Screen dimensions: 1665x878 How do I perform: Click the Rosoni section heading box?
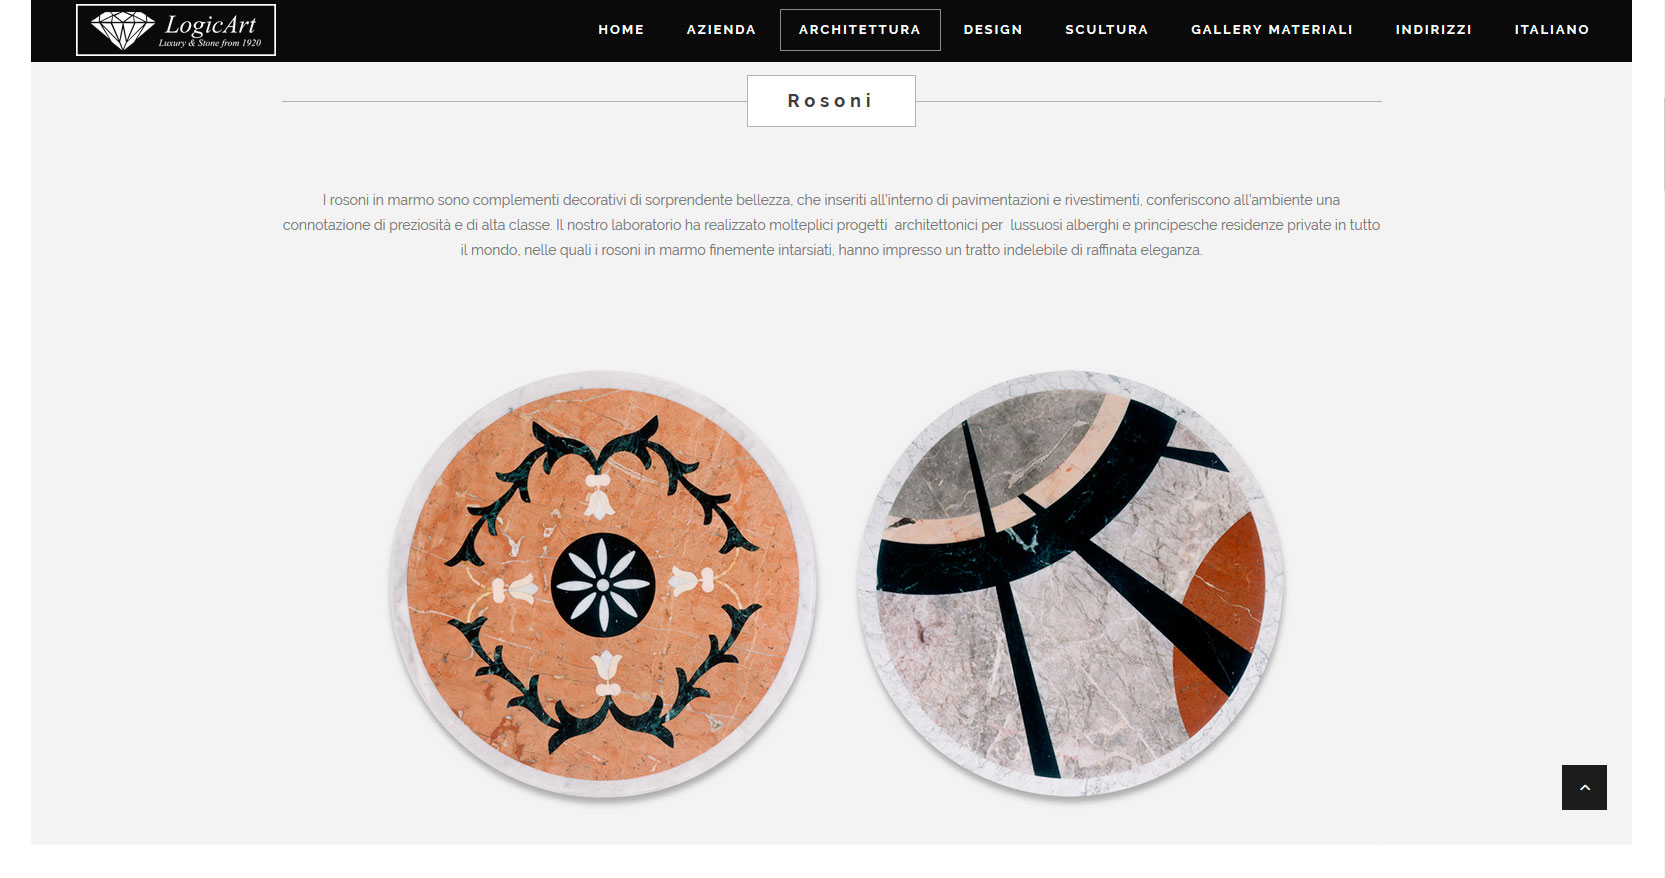click(x=831, y=101)
